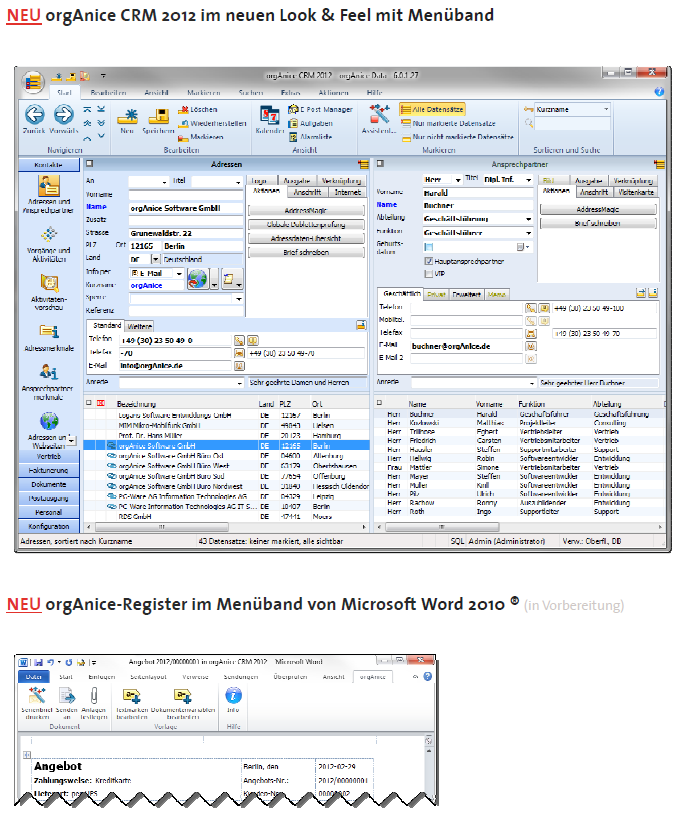The image size is (680, 819).
Task: Open Adressmerkmale sidebar icon
Action: click(x=49, y=331)
